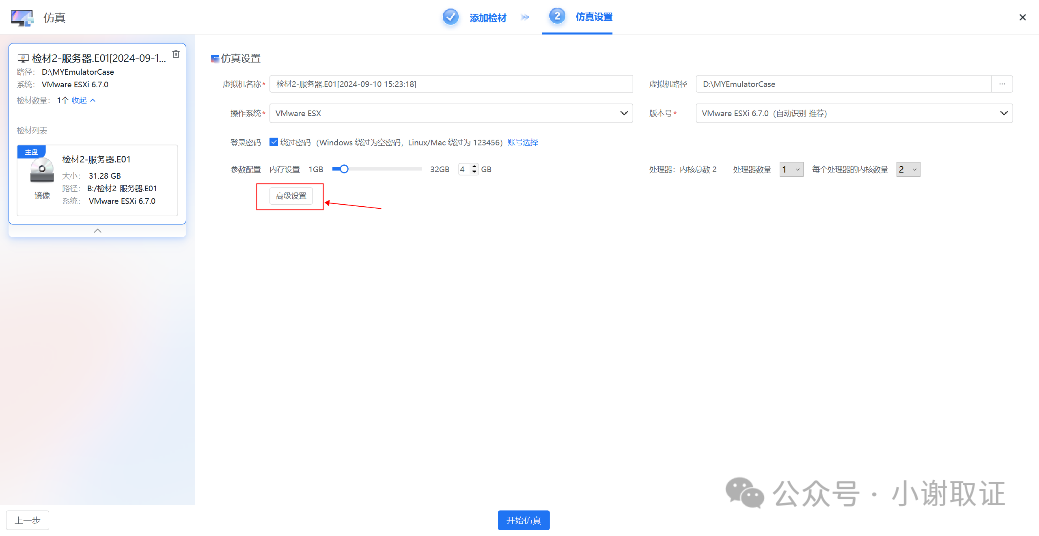The image size is (1039, 536).
Task: Click the virtual machine name input field
Action: click(x=451, y=84)
